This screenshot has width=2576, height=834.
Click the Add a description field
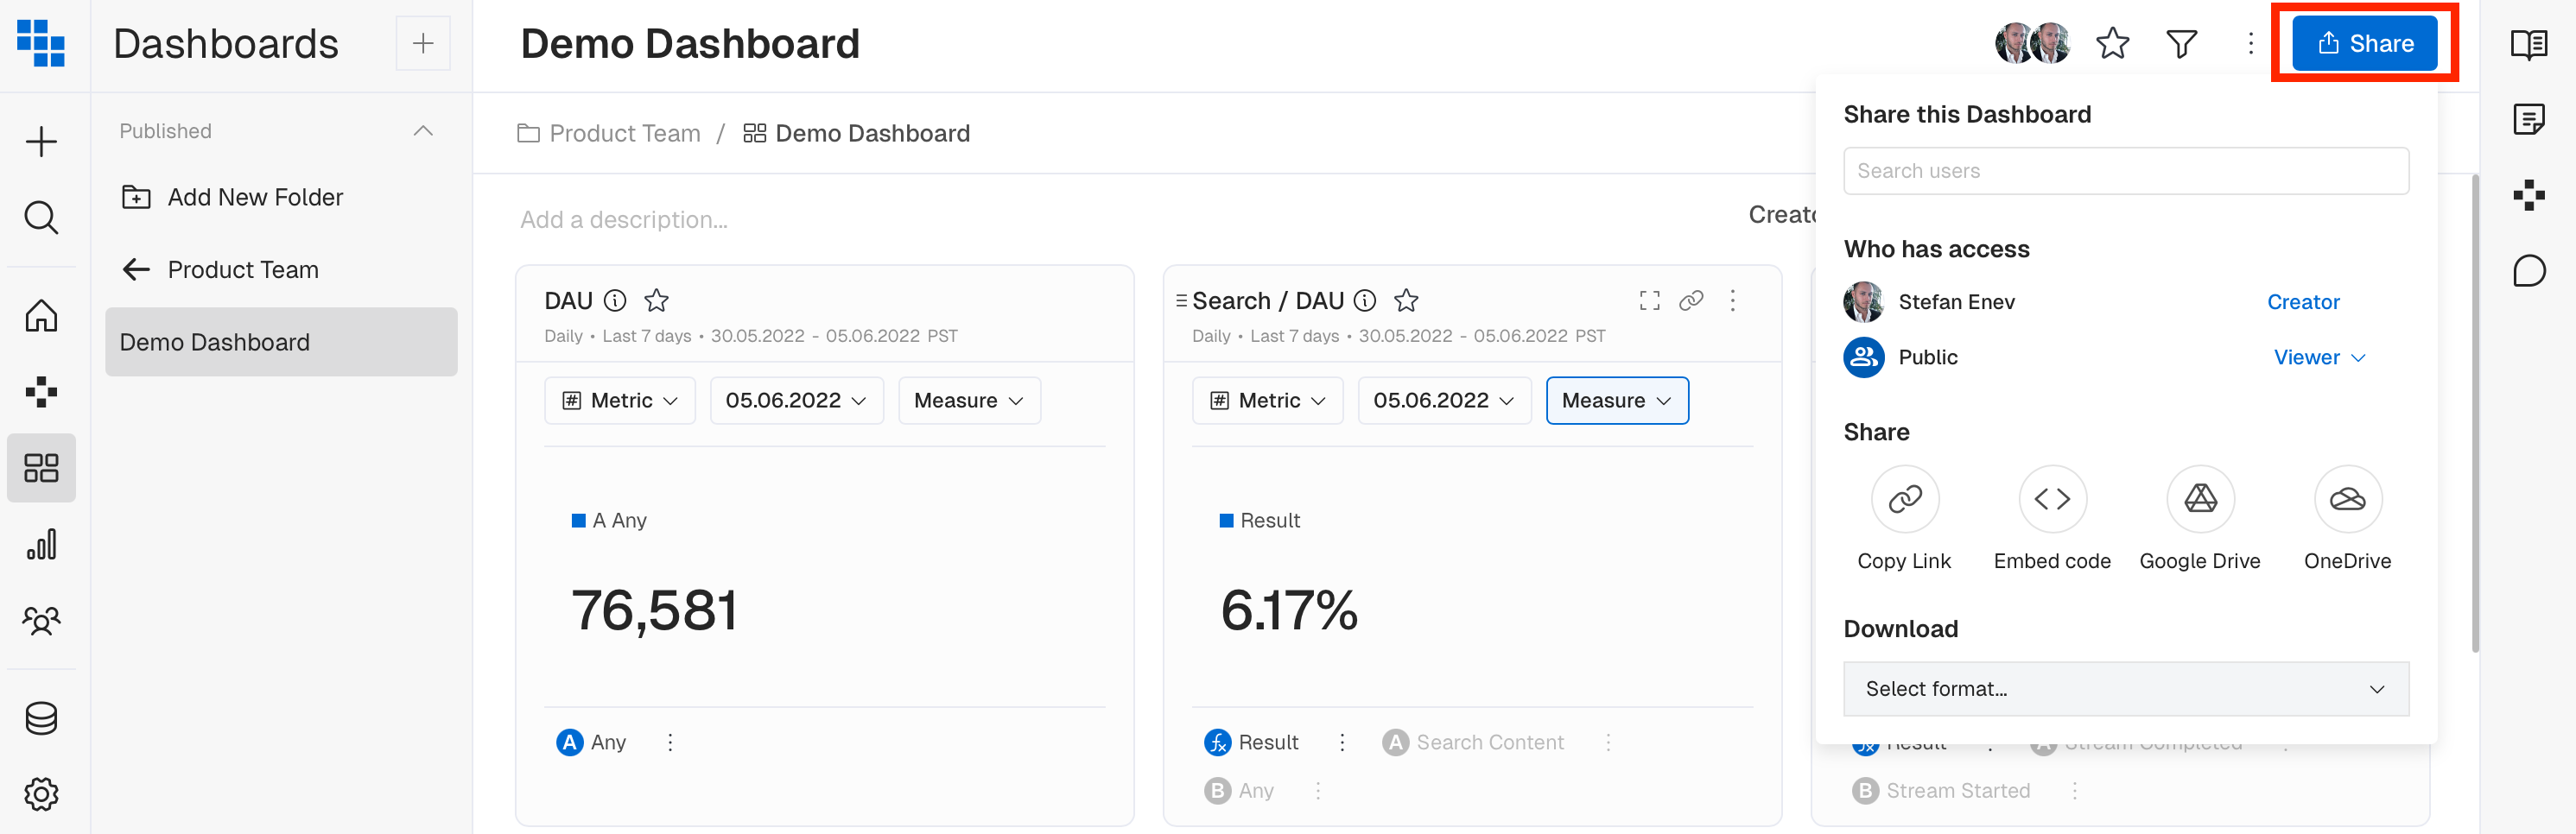(x=624, y=219)
